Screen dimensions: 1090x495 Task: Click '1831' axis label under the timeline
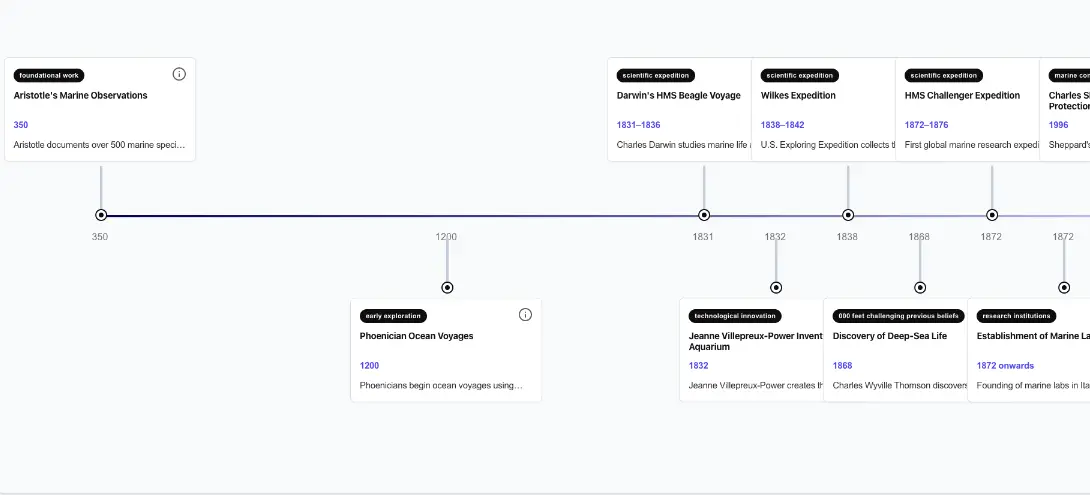point(703,236)
